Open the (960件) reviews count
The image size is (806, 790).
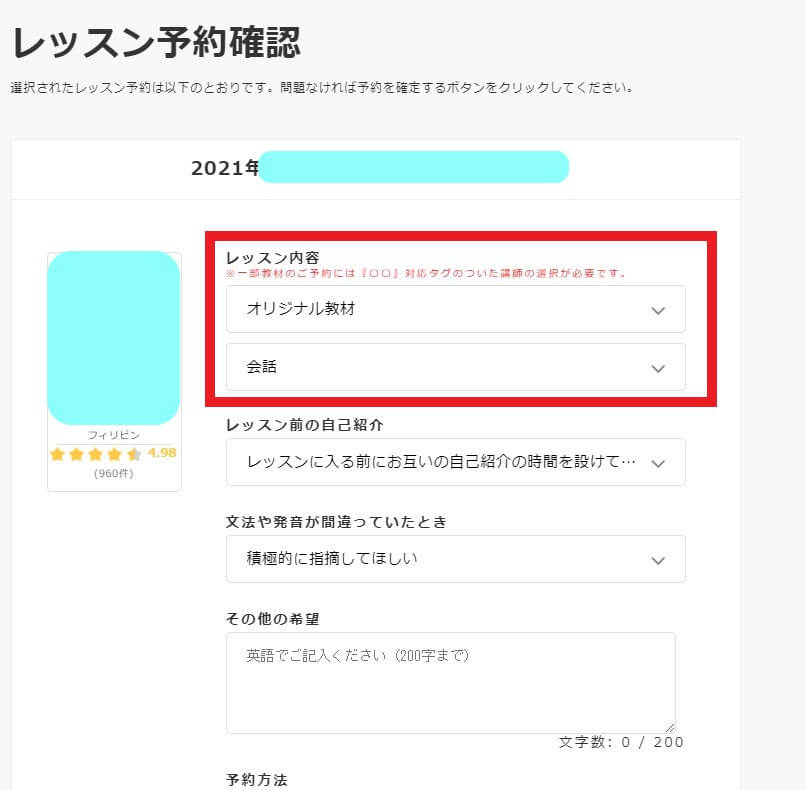[x=114, y=473]
